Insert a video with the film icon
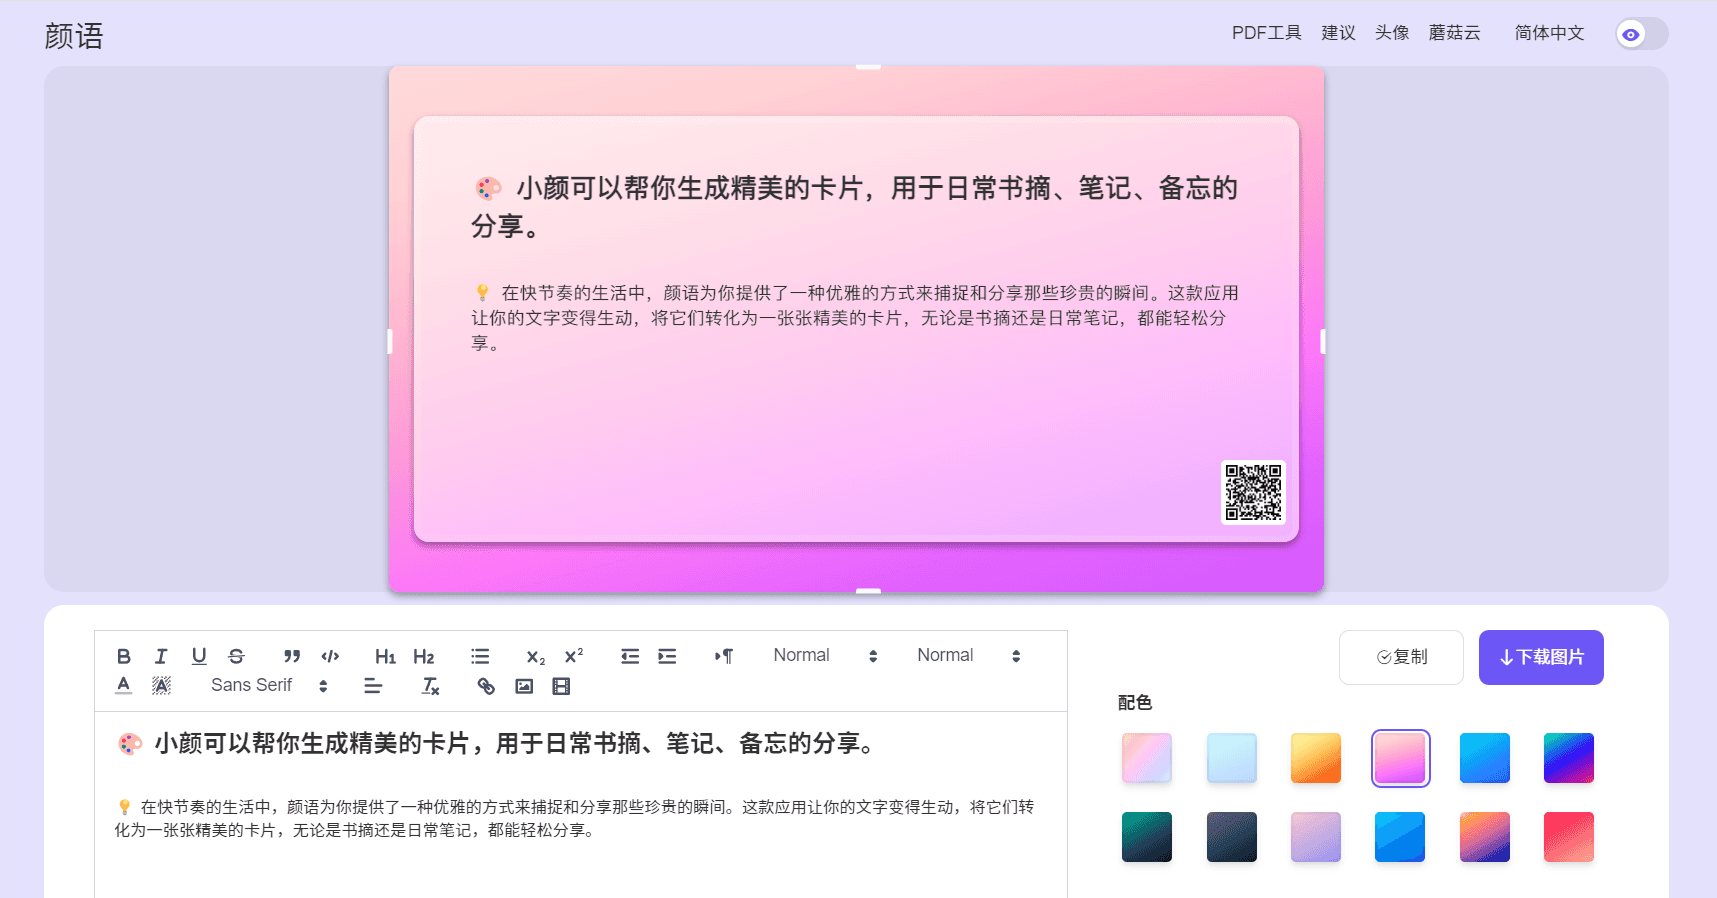This screenshot has width=1717, height=898. pyautogui.click(x=561, y=686)
